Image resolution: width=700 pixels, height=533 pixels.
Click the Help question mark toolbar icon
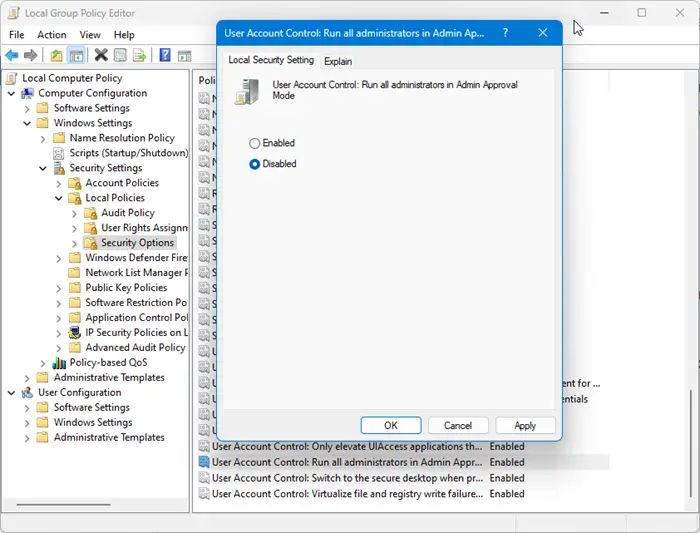click(165, 55)
